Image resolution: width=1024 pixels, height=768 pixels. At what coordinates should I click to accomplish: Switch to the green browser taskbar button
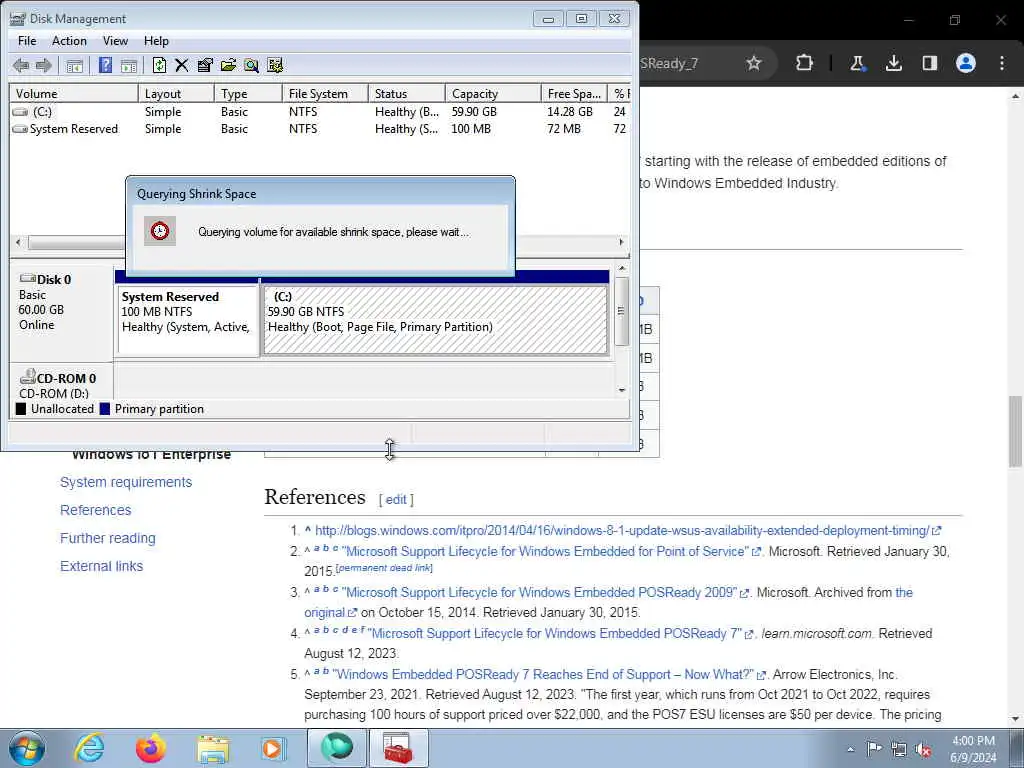(x=337, y=748)
